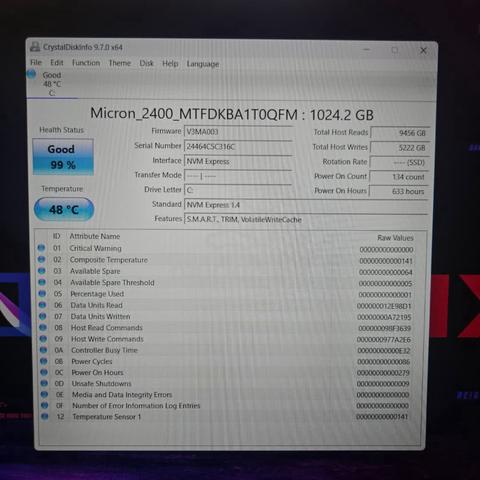Click status dot for Critical Warning row
Image resolution: width=480 pixels, height=480 pixels.
41,248
